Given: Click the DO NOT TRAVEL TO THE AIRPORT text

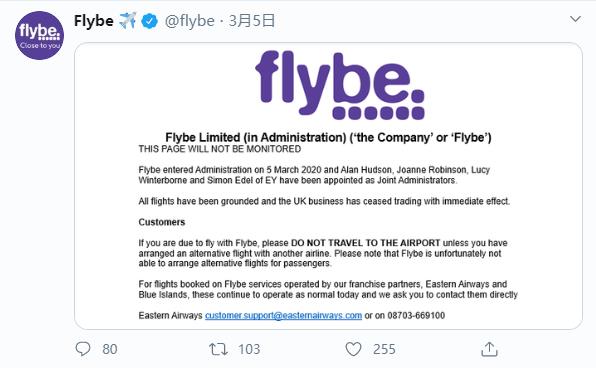Looking at the screenshot, I should pos(366,243).
